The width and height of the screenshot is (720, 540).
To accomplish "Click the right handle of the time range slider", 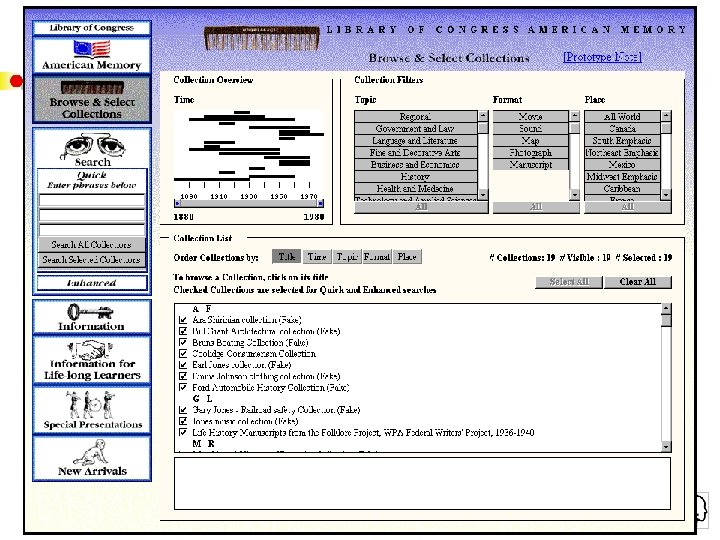I will (321, 203).
